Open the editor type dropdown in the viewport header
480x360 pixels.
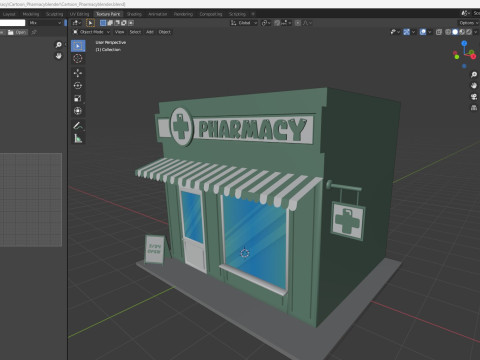77,23
